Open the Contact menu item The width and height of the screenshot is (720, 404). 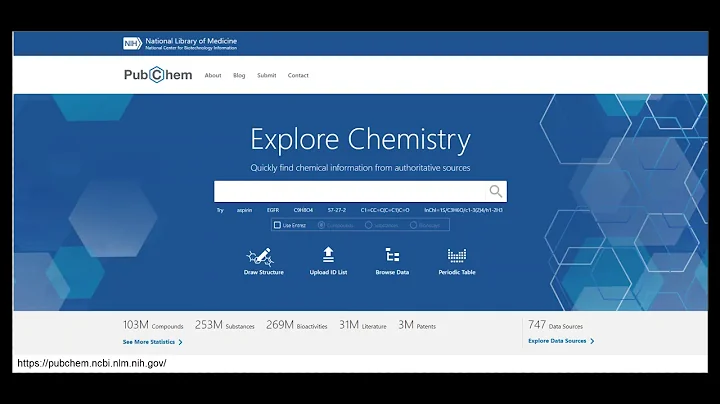pos(298,75)
